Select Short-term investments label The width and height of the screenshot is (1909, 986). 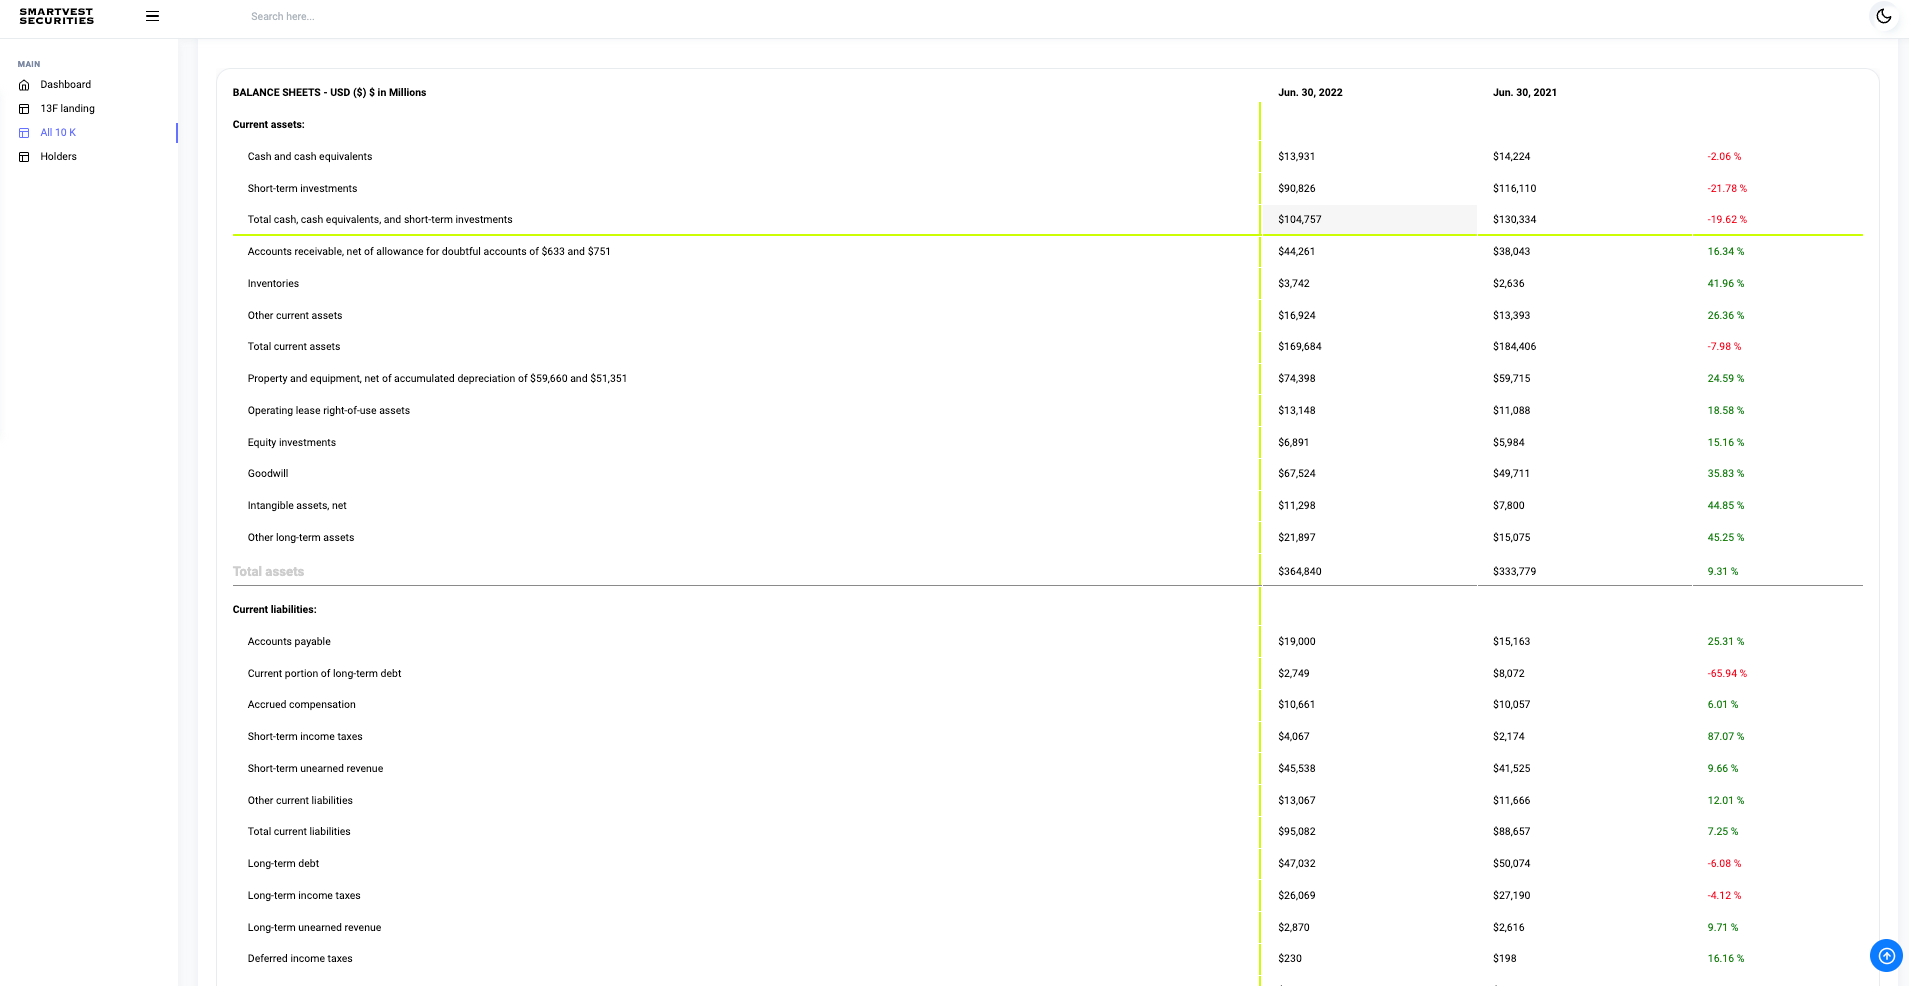[x=302, y=189]
